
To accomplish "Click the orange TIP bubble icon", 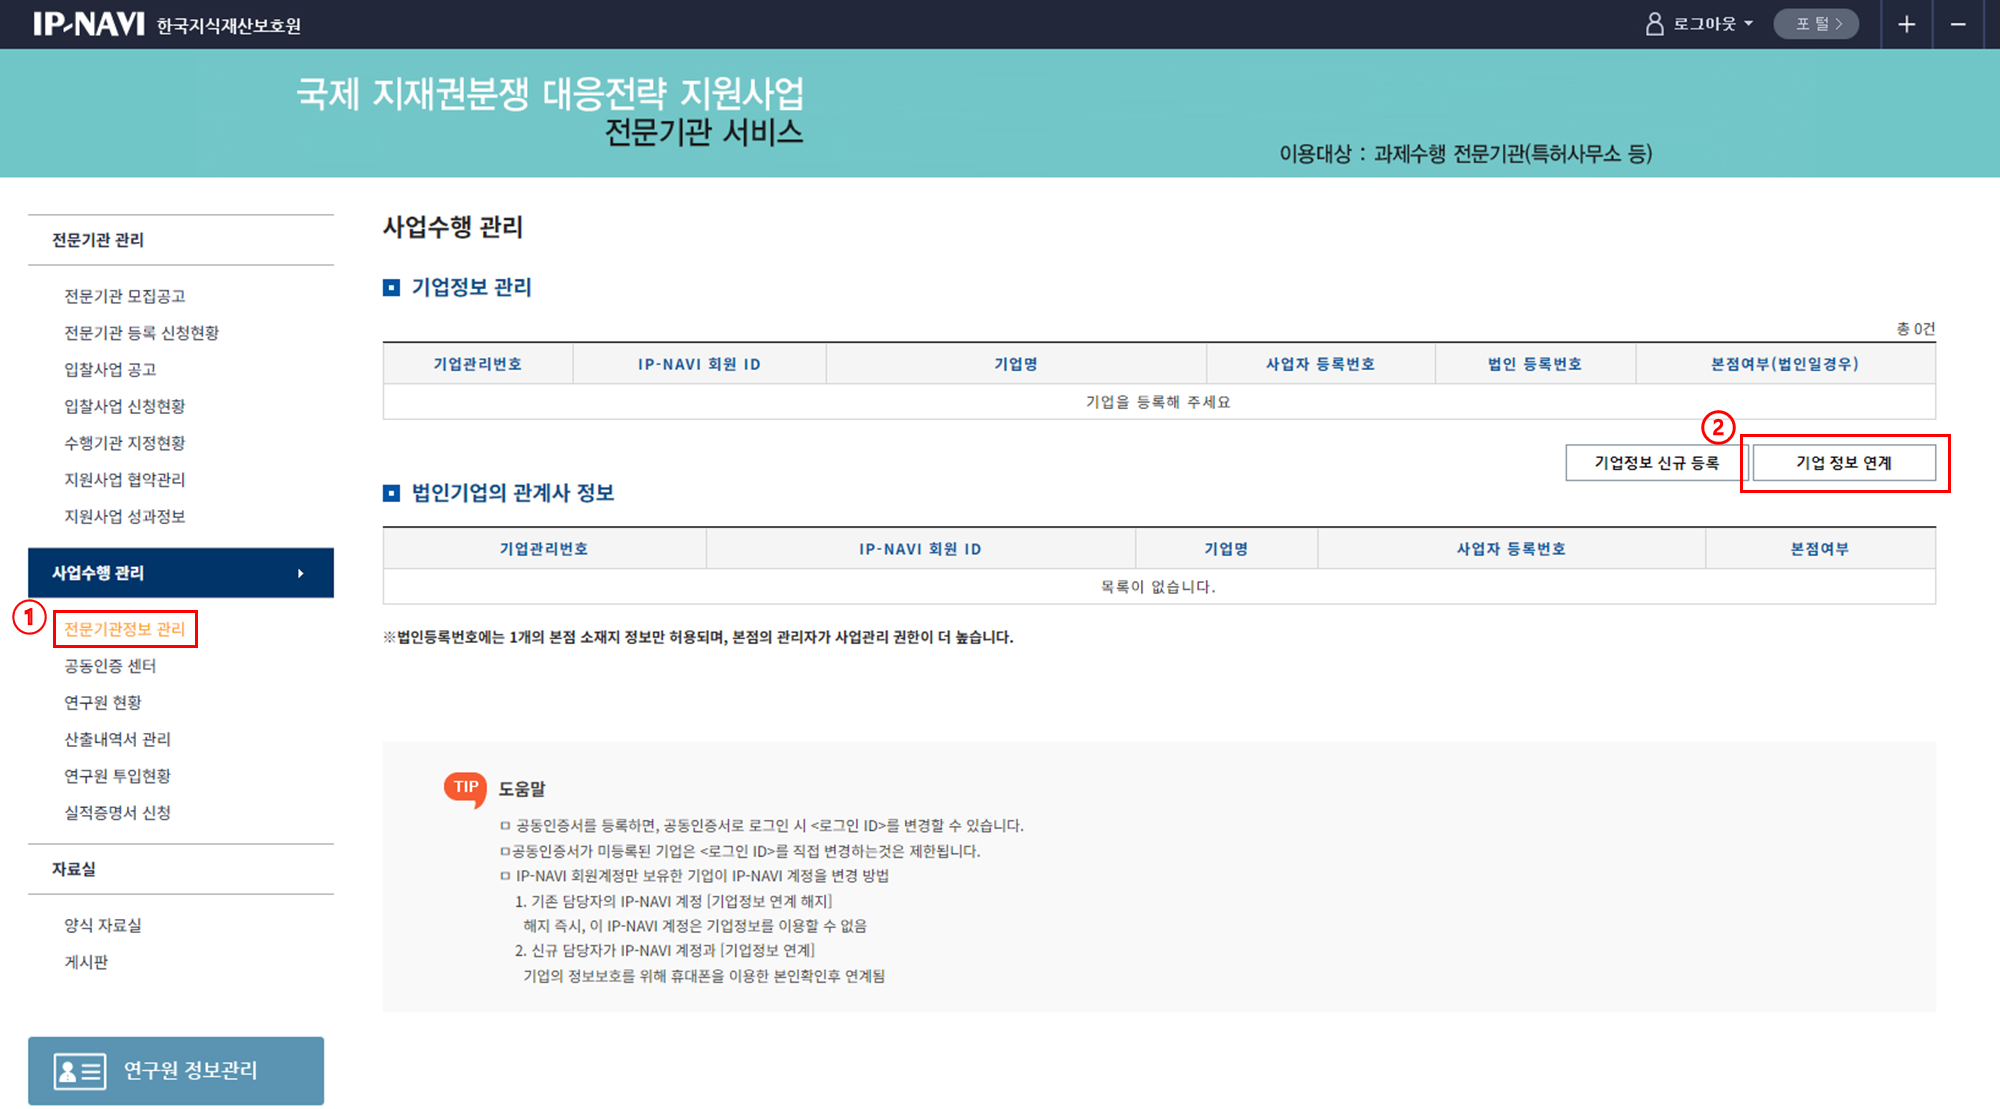I will click(x=465, y=788).
